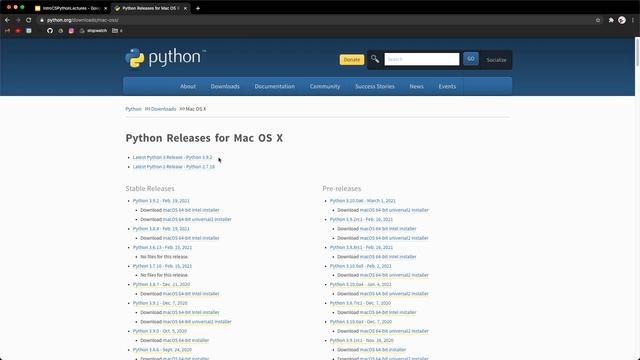Click the browser forward arrow
The height and width of the screenshot is (360, 640).
click(x=18, y=20)
